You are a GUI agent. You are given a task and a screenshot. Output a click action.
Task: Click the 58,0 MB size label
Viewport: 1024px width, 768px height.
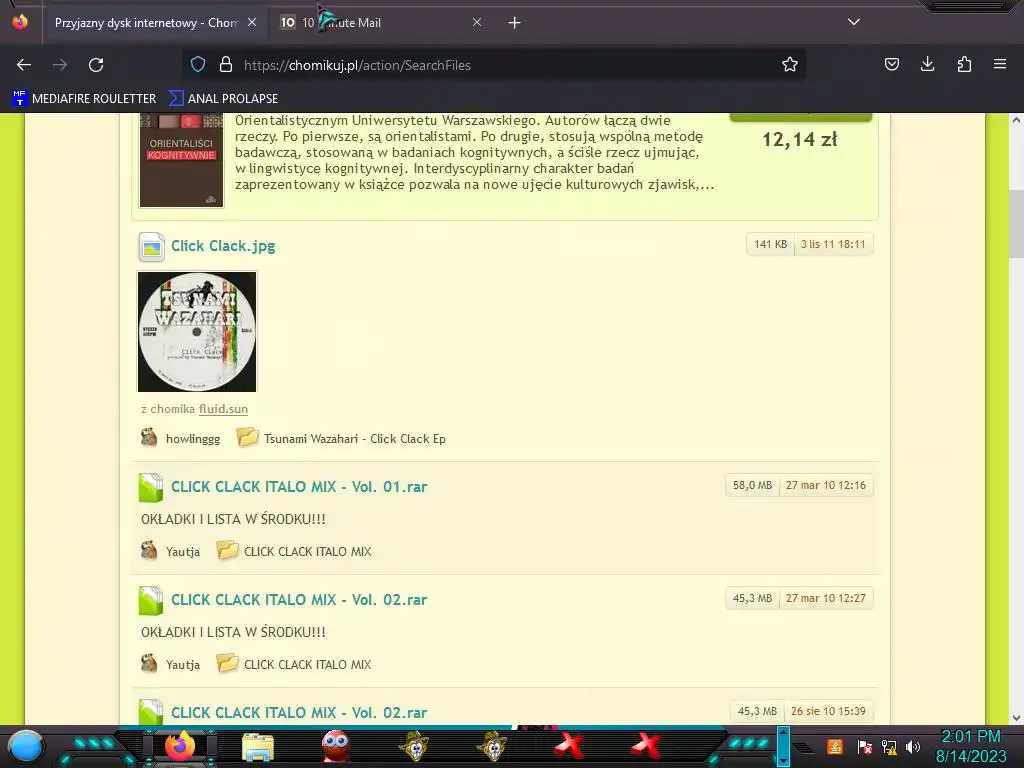(x=752, y=485)
